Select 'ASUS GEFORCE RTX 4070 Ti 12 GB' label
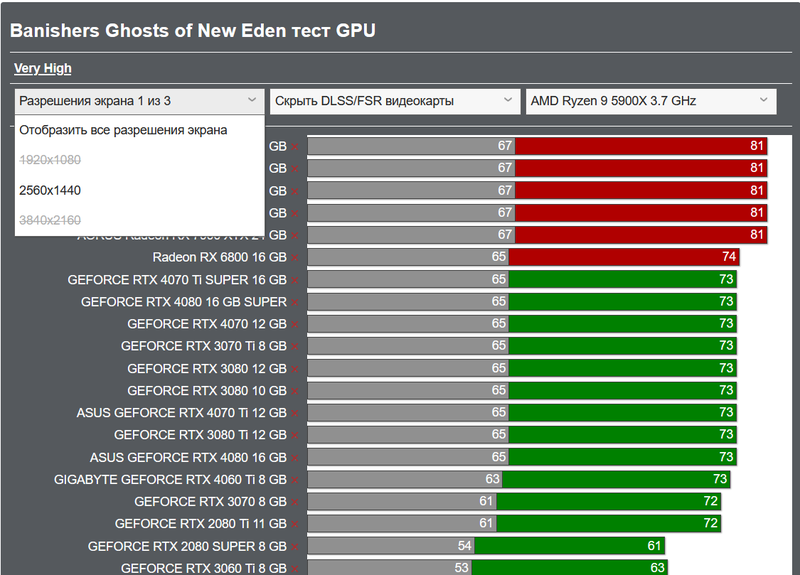800x575 pixels. [182, 413]
